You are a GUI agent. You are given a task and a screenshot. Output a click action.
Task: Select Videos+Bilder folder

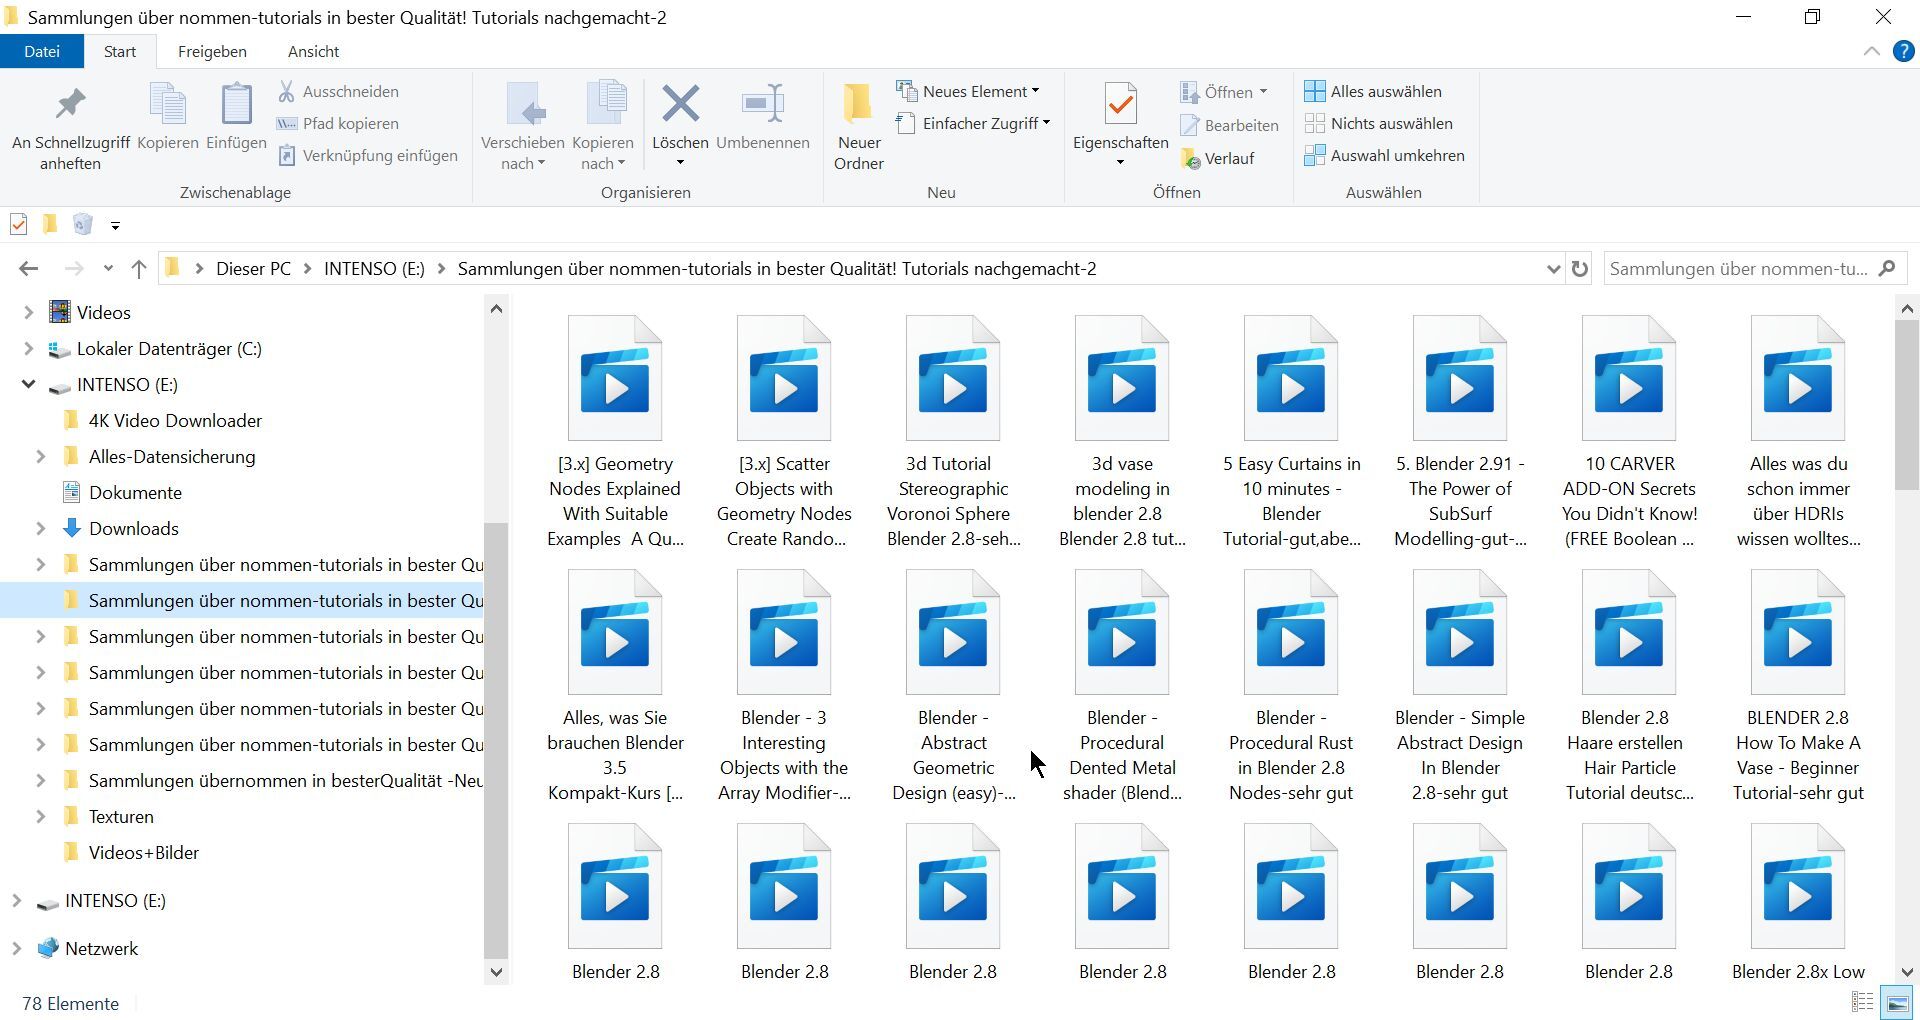[143, 853]
